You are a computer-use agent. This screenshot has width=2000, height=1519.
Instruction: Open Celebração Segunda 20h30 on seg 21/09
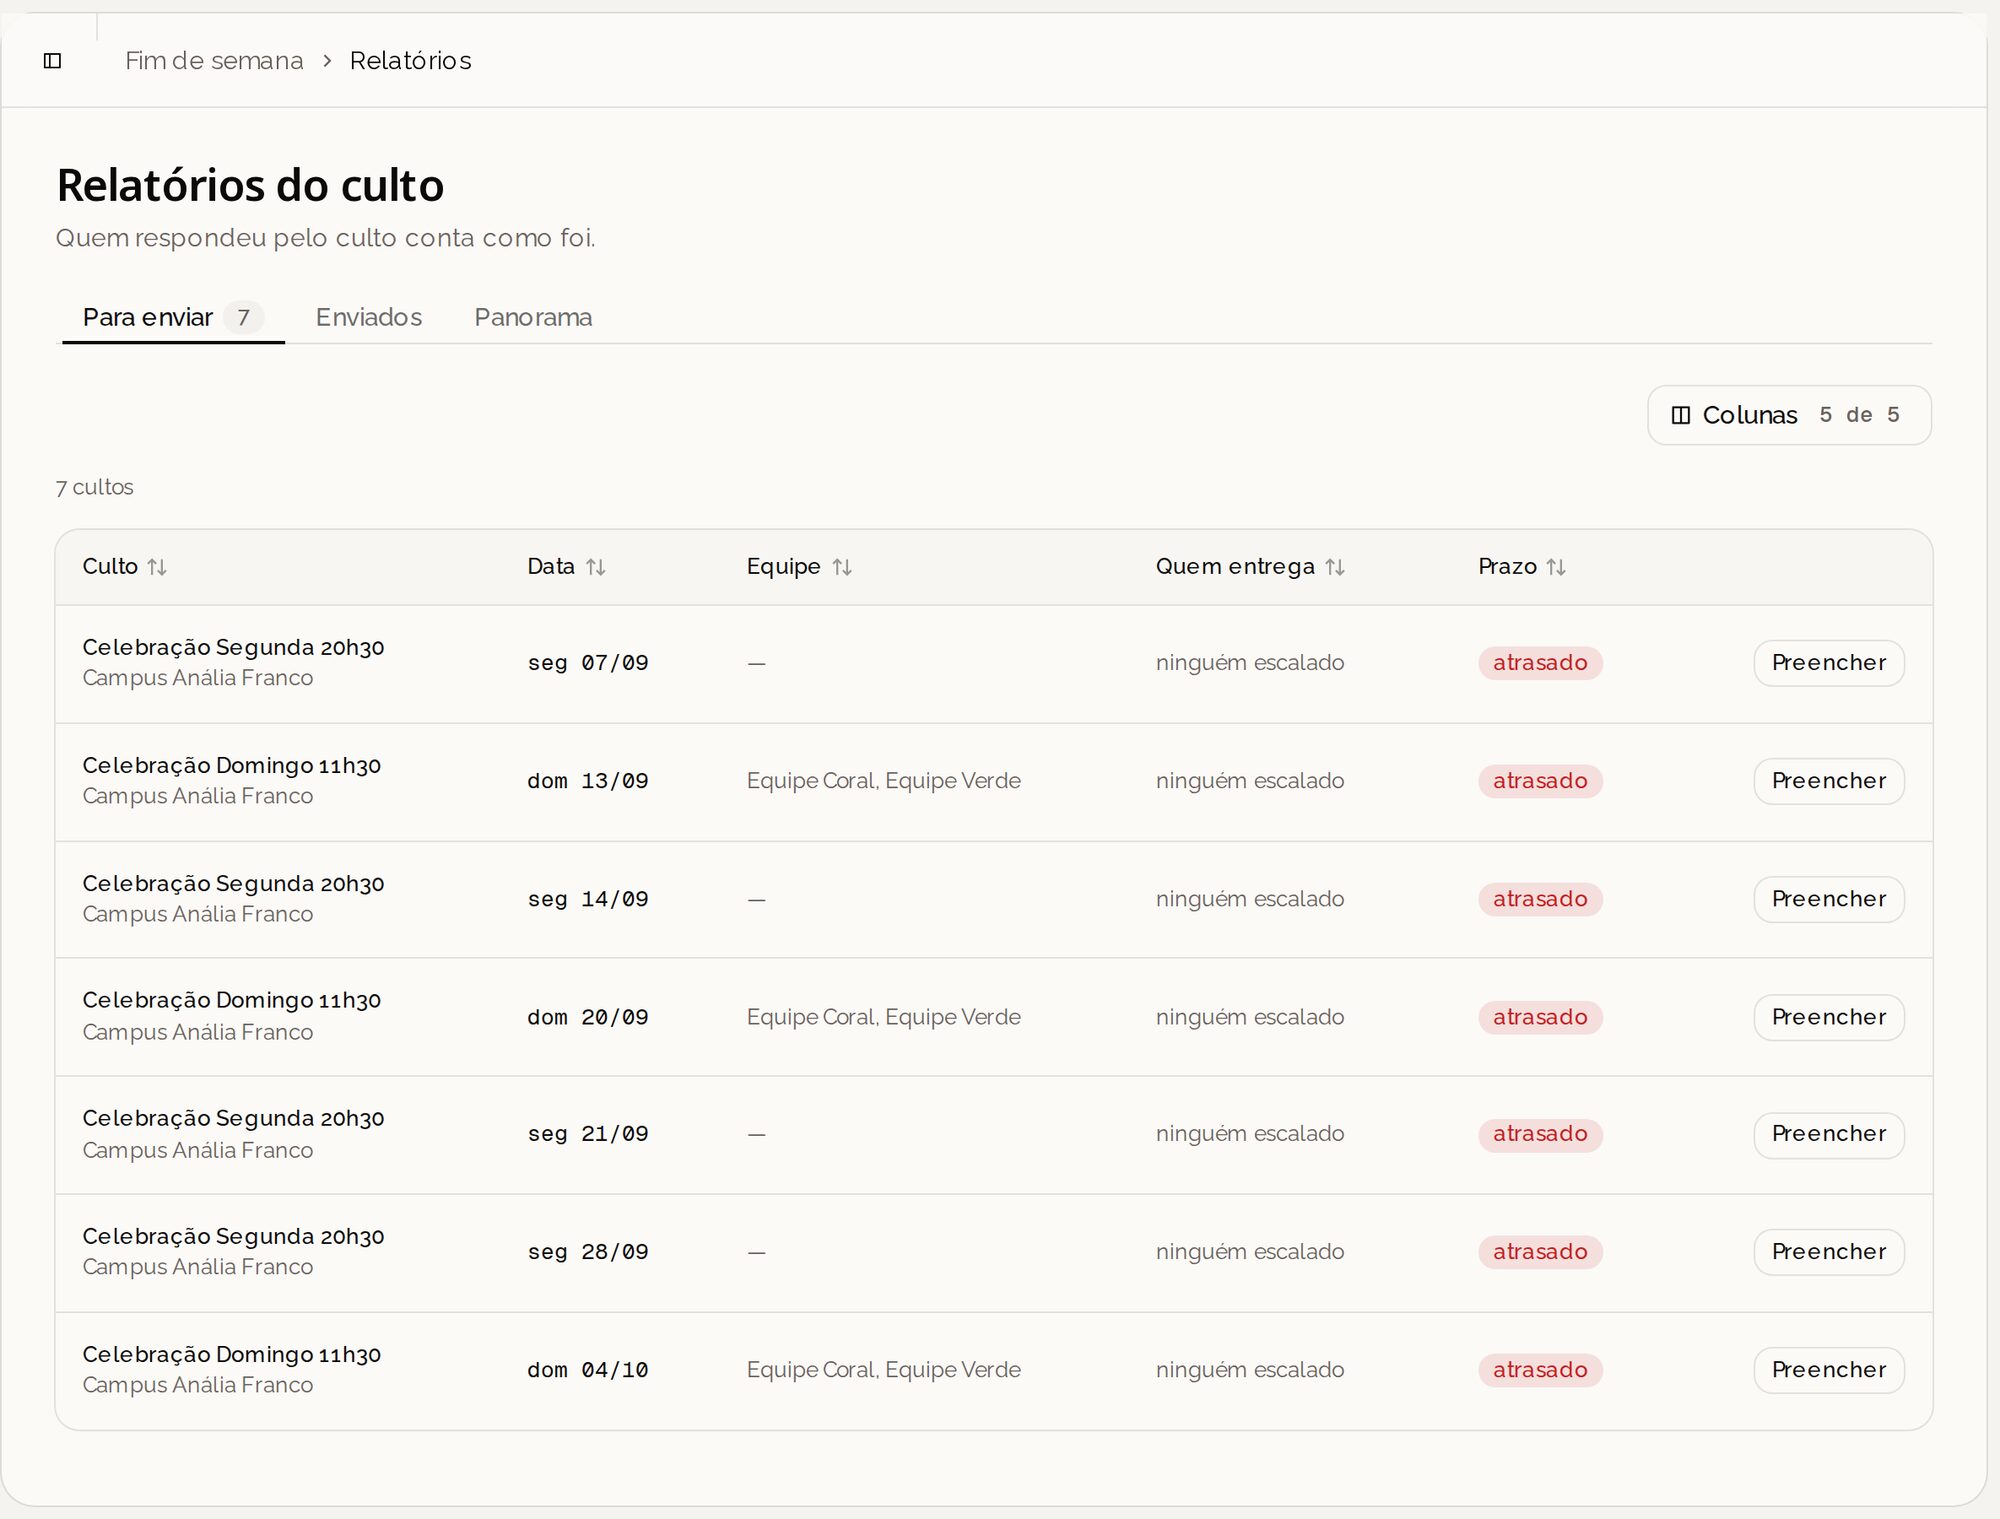(x=233, y=1119)
